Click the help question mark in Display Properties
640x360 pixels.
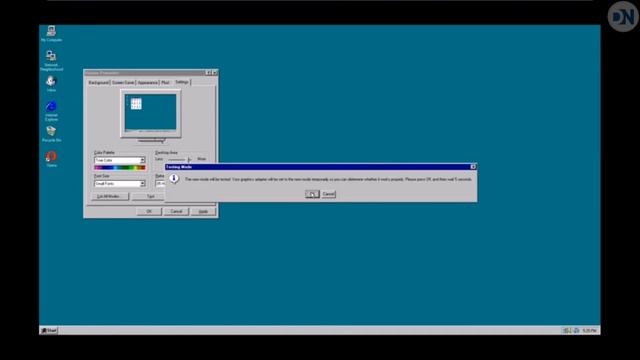pyautogui.click(x=208, y=73)
